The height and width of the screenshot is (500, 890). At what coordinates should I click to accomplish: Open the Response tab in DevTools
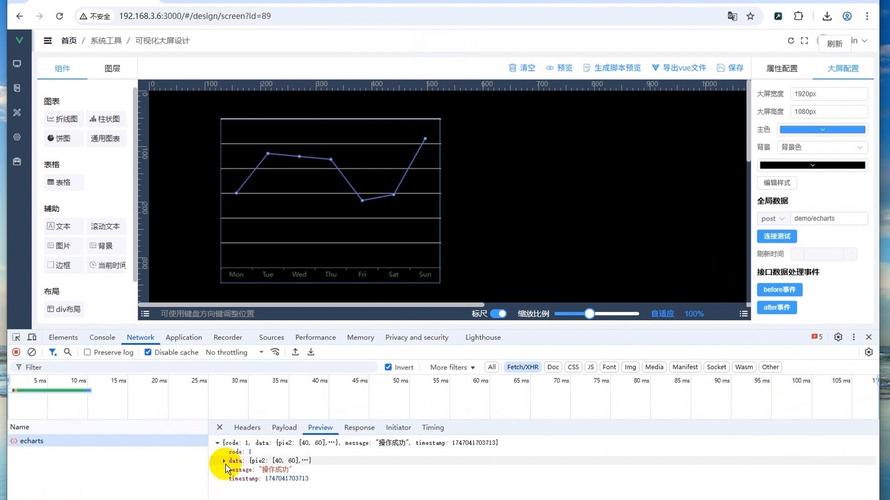(359, 427)
